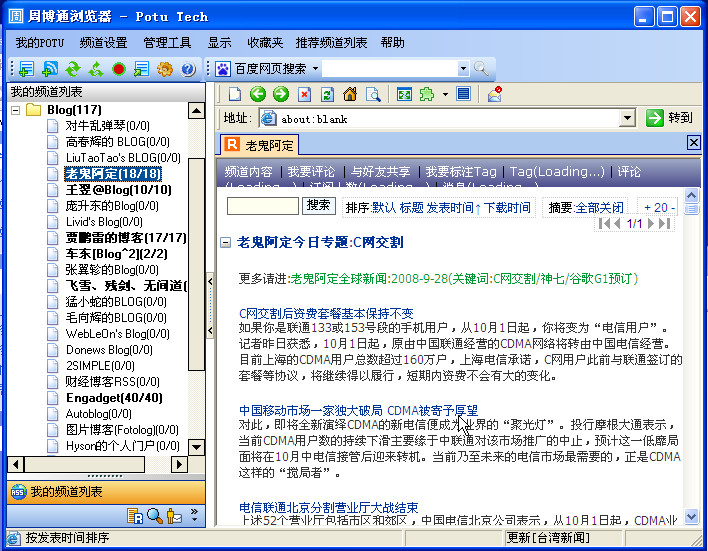Screen dimensions: 708x551
Task: Open settings with the orange gear icon
Action: pos(165,69)
